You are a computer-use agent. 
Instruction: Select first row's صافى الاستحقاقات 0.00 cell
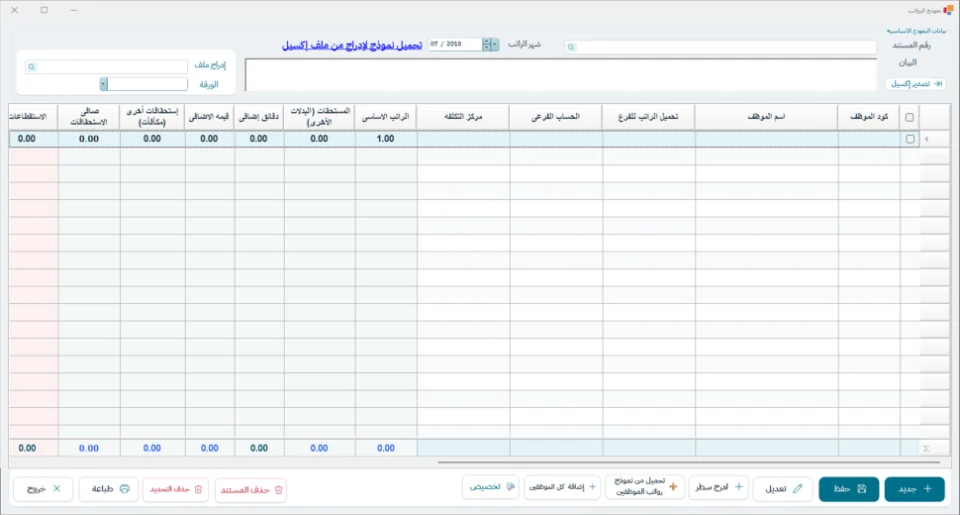(x=89, y=139)
